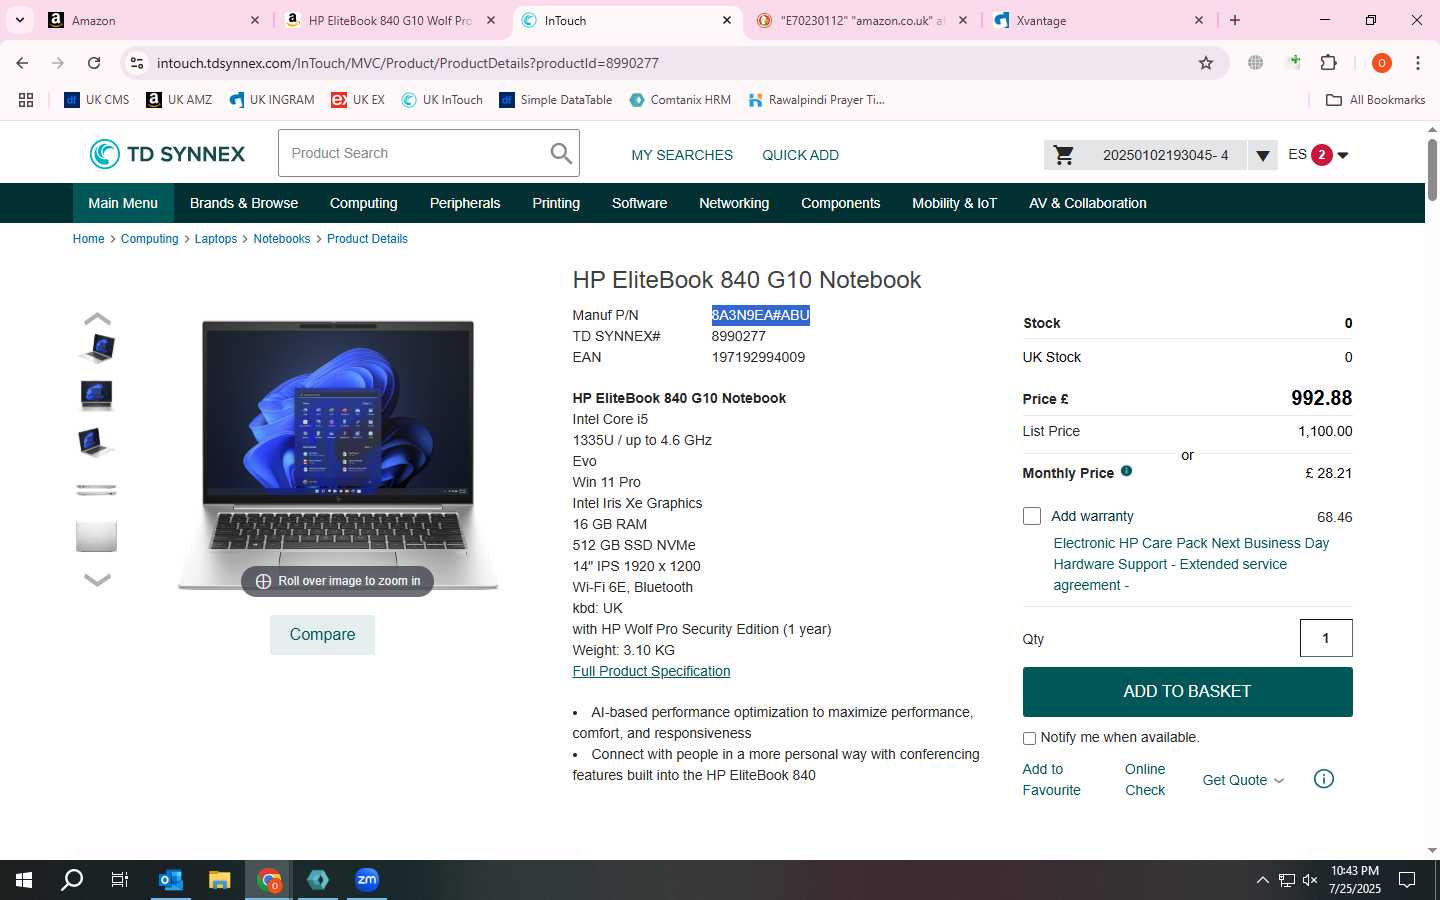Open Outlook from the taskbar
Viewport: 1440px width, 900px height.
tap(171, 880)
